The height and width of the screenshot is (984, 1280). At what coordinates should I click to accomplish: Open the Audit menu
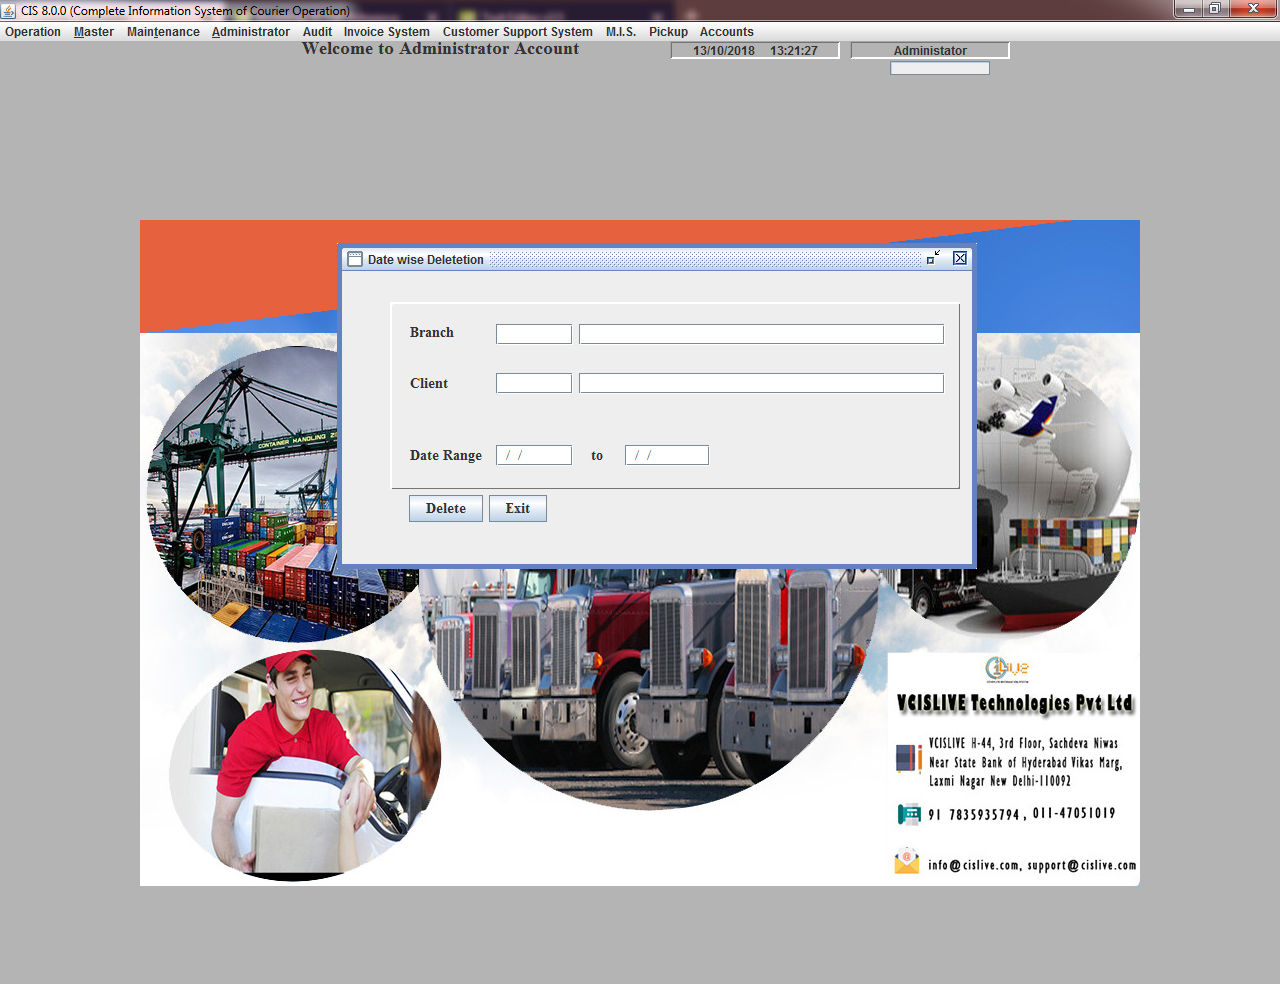click(x=317, y=32)
